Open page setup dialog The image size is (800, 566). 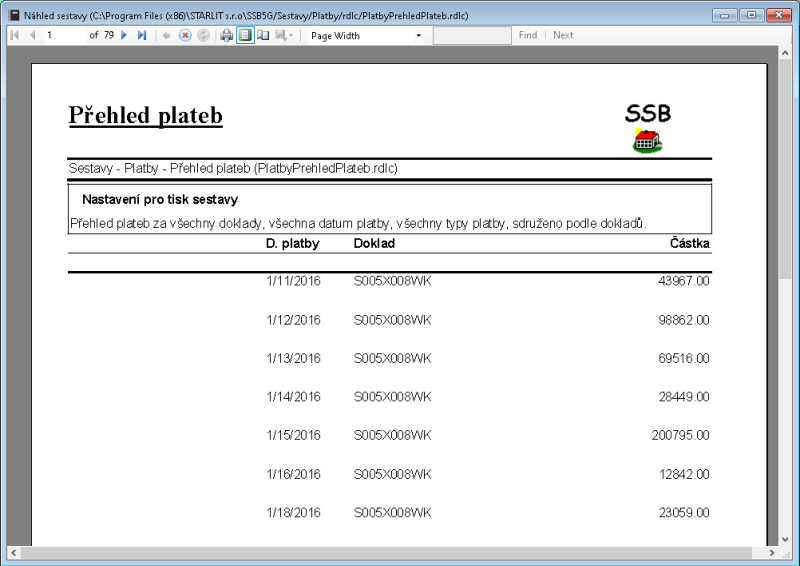pyautogui.click(x=263, y=35)
